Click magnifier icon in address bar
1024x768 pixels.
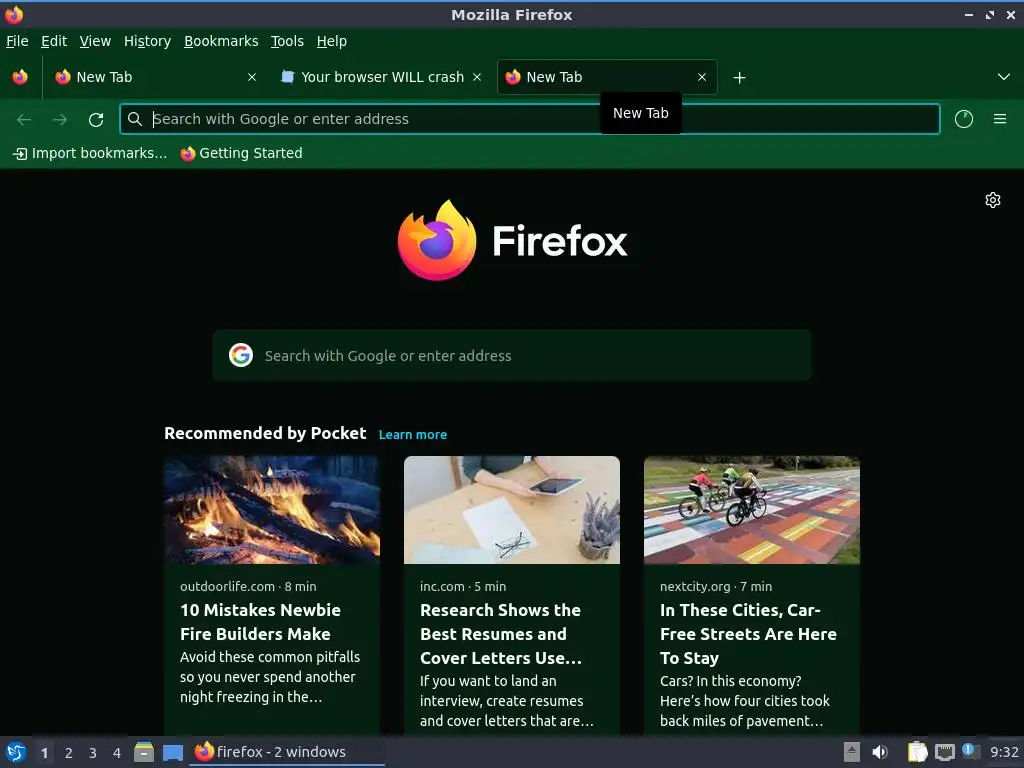coord(135,119)
